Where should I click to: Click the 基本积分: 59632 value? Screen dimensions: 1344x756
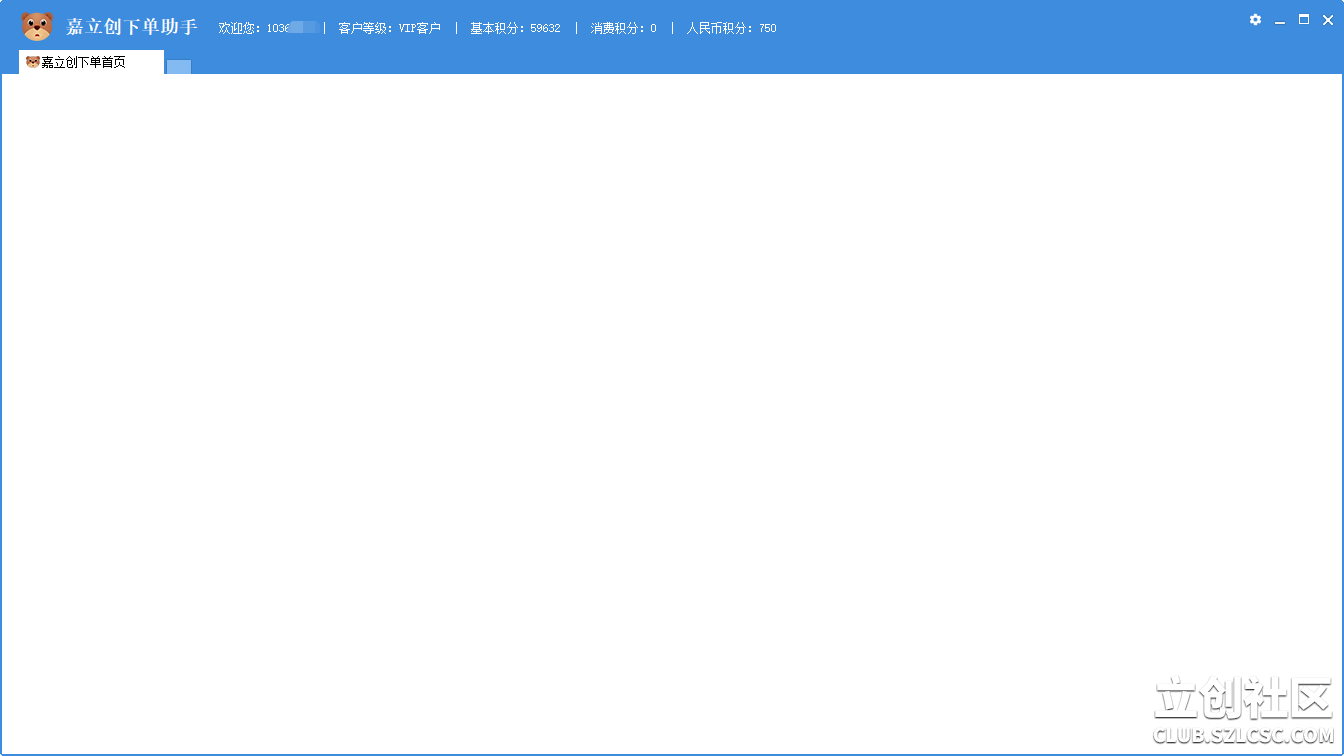tap(515, 28)
